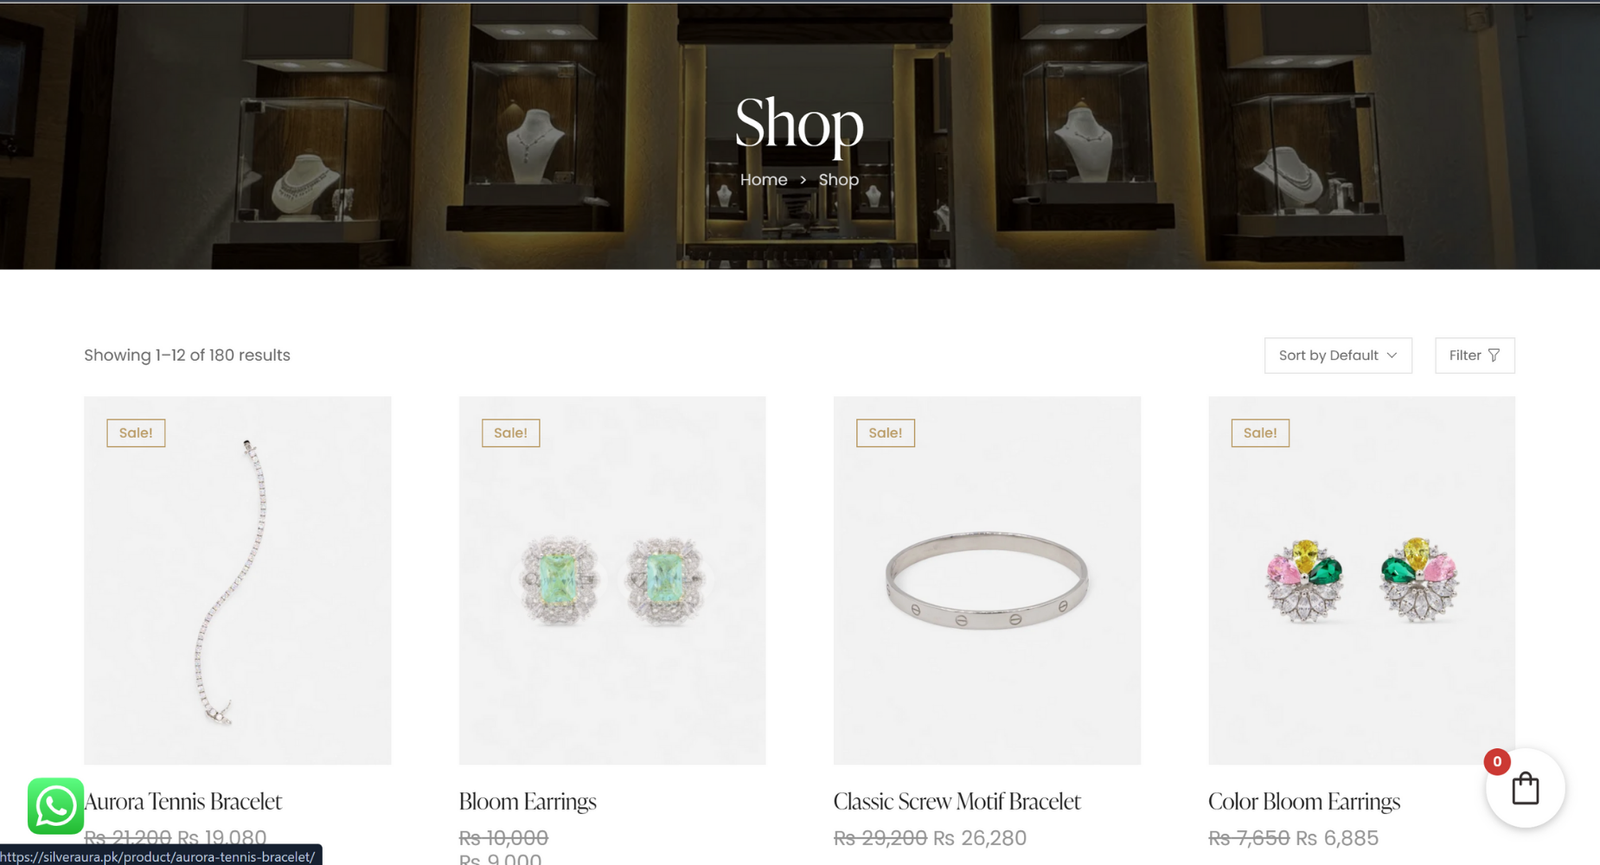Open Bloom Earrings product image
The height and width of the screenshot is (865, 1600).
[x=612, y=580]
